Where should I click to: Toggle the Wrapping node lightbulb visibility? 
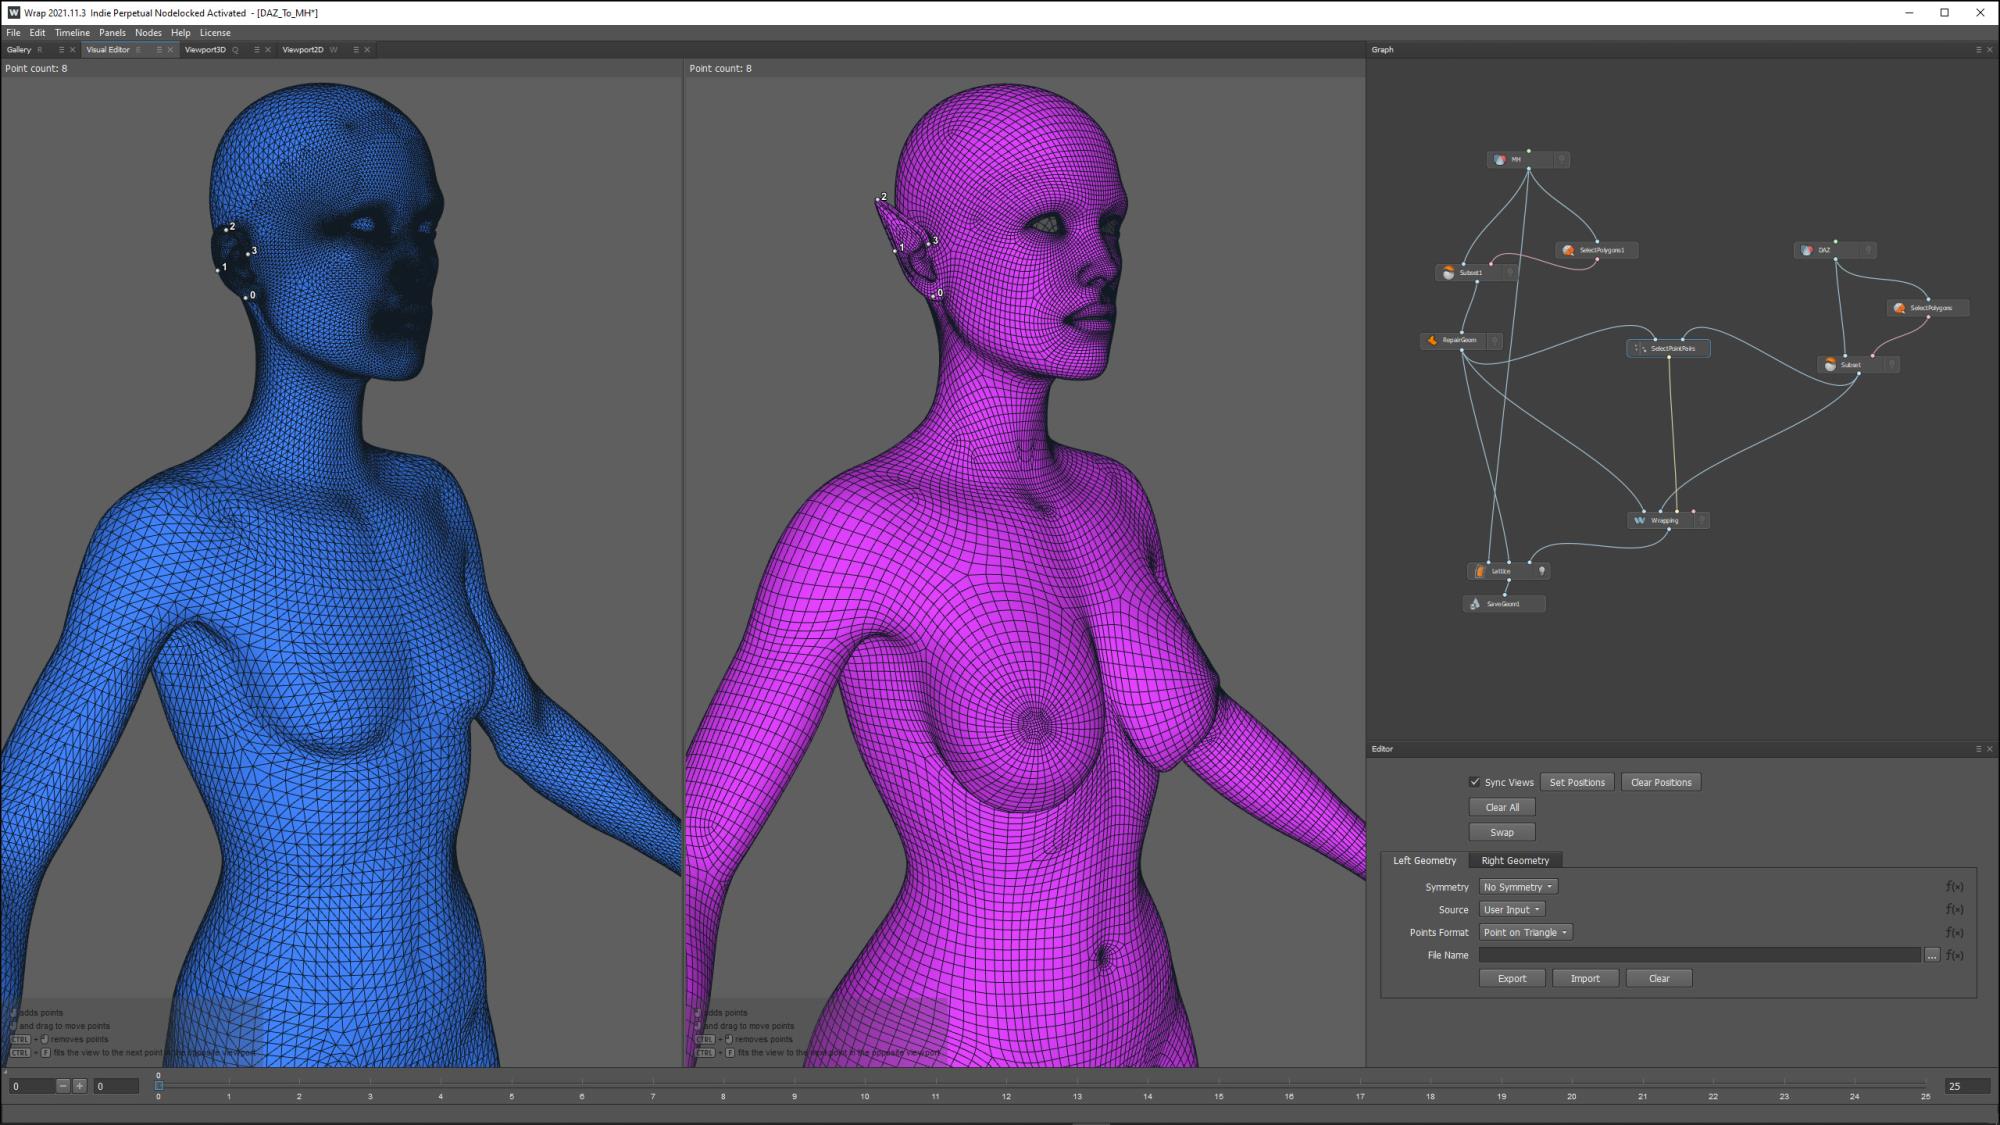[1701, 520]
